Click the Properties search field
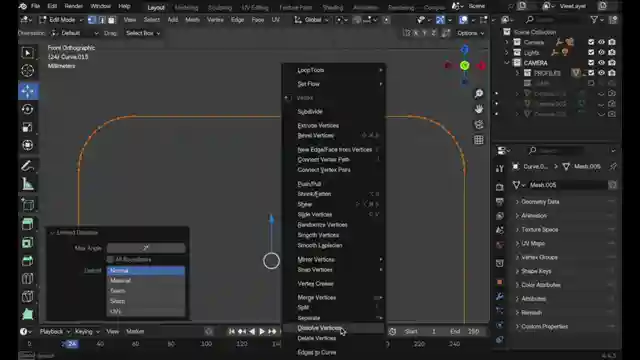The width and height of the screenshot is (640, 360). coord(567,151)
